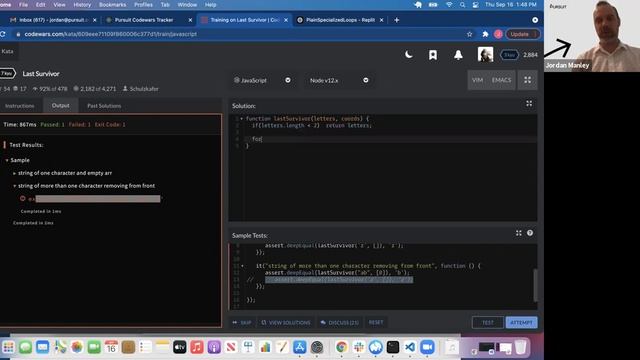Open the Profiles menu

[143, 5]
